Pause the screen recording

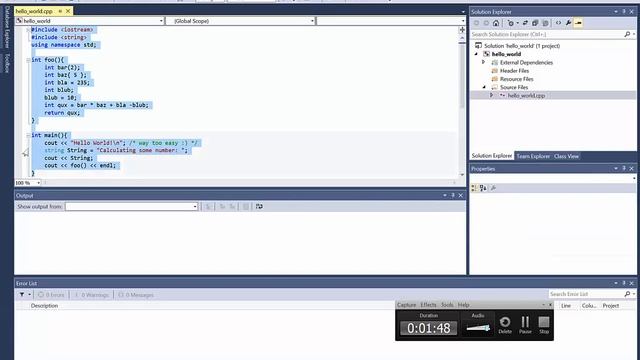(x=525, y=325)
